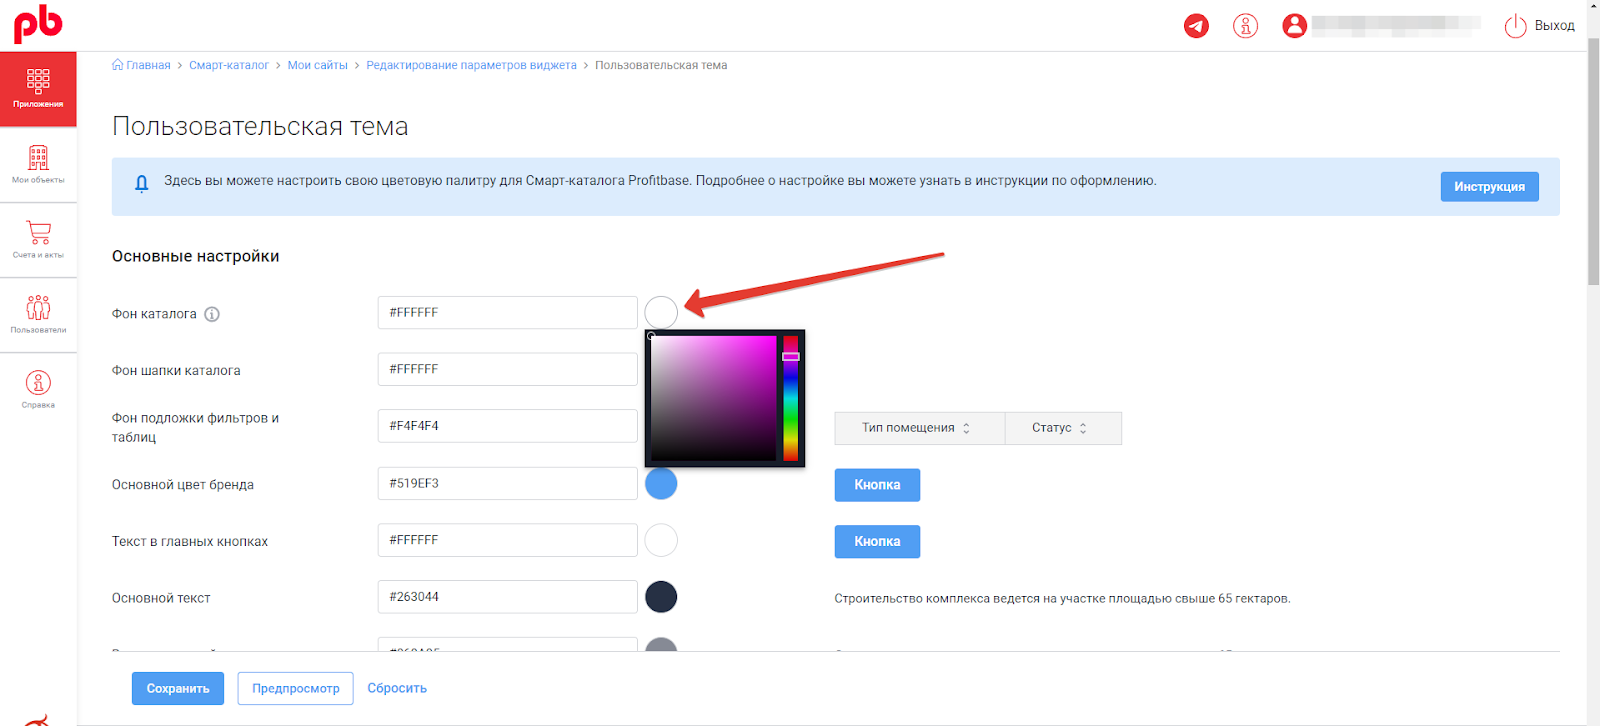The image size is (1600, 726).
Task: Click the Предпросмотр button
Action: 295,688
